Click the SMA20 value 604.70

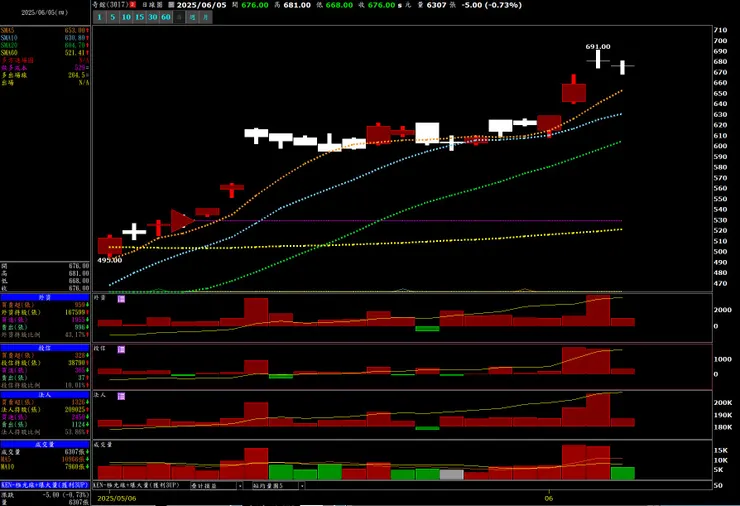76,45
